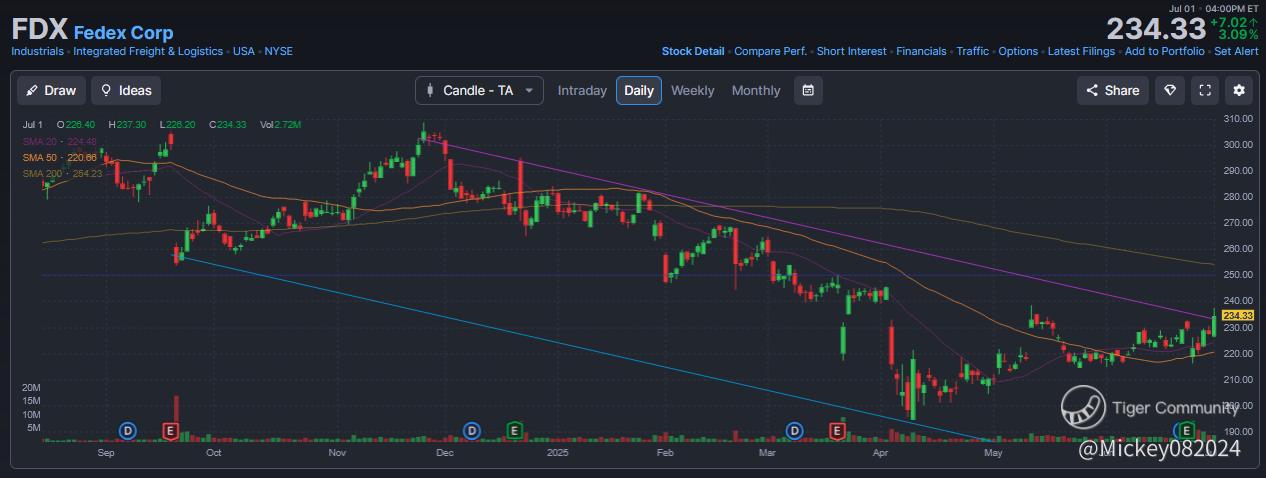Screen dimensions: 1266x478
Task: Add FDX to Portfolio
Action: (x=1165, y=51)
